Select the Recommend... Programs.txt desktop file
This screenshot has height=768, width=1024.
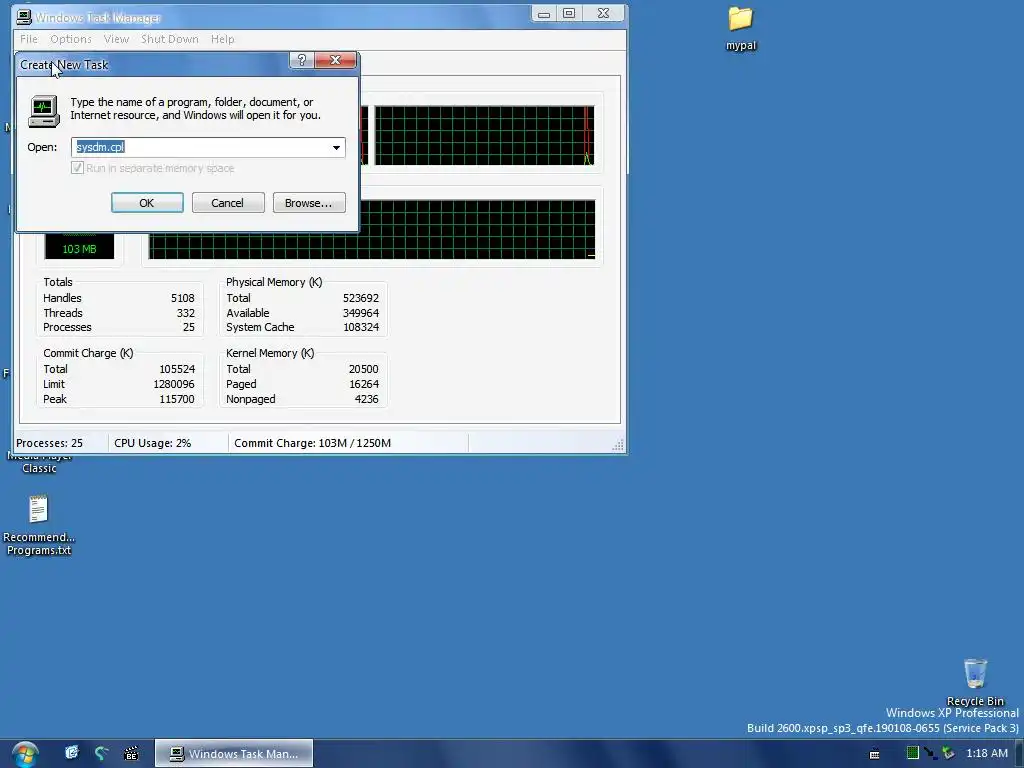[x=39, y=526]
